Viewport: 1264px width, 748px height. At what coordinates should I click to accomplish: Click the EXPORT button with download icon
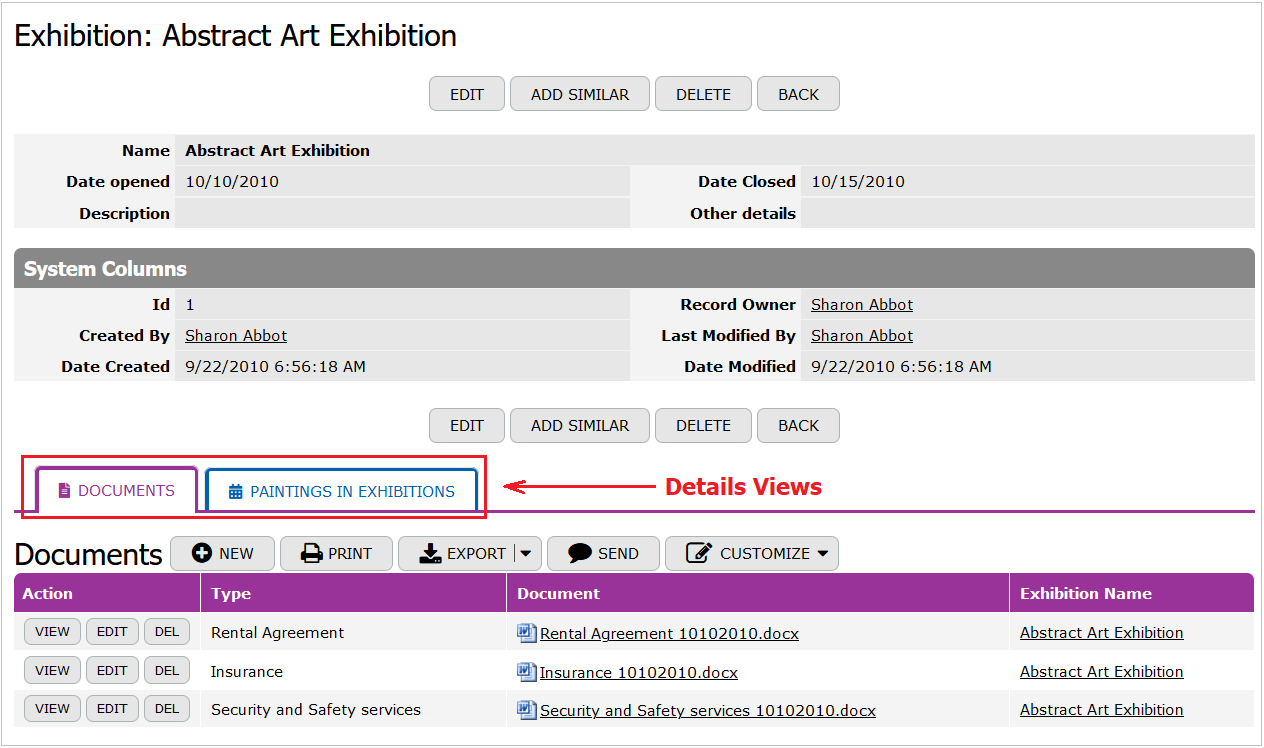(x=455, y=553)
